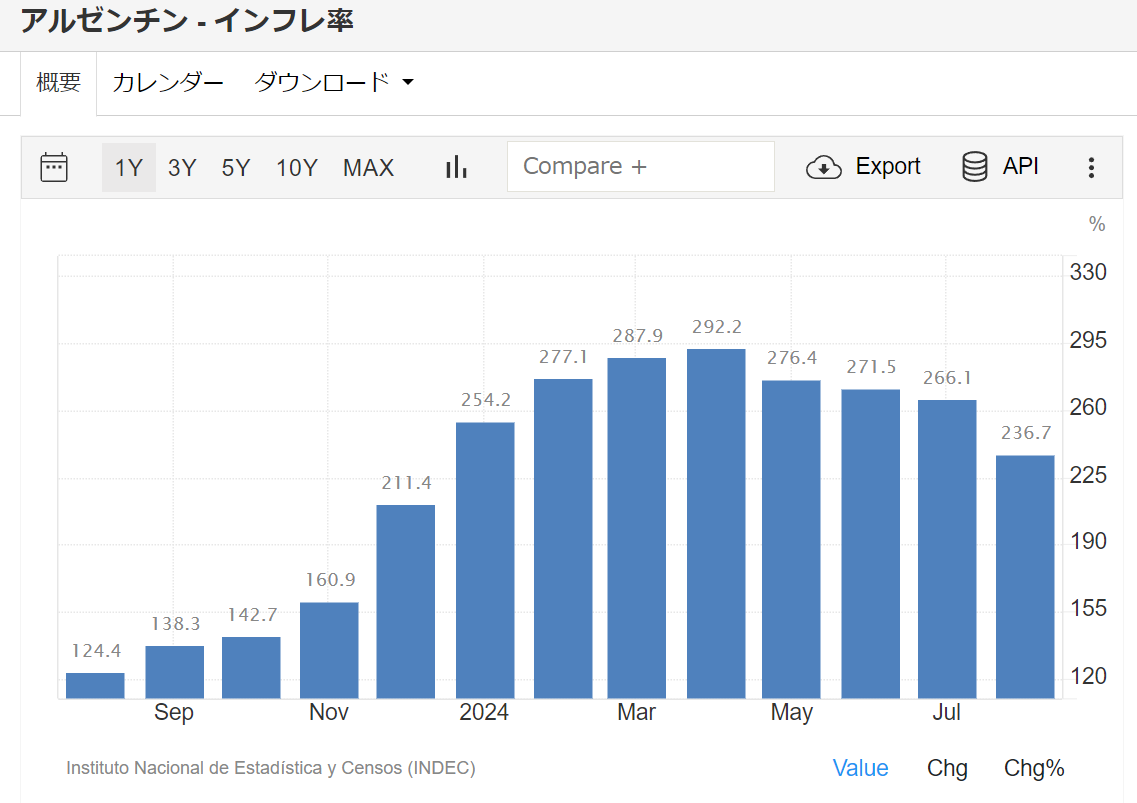Show the MAX time range
Image resolution: width=1137 pixels, height=803 pixels.
tap(368, 167)
